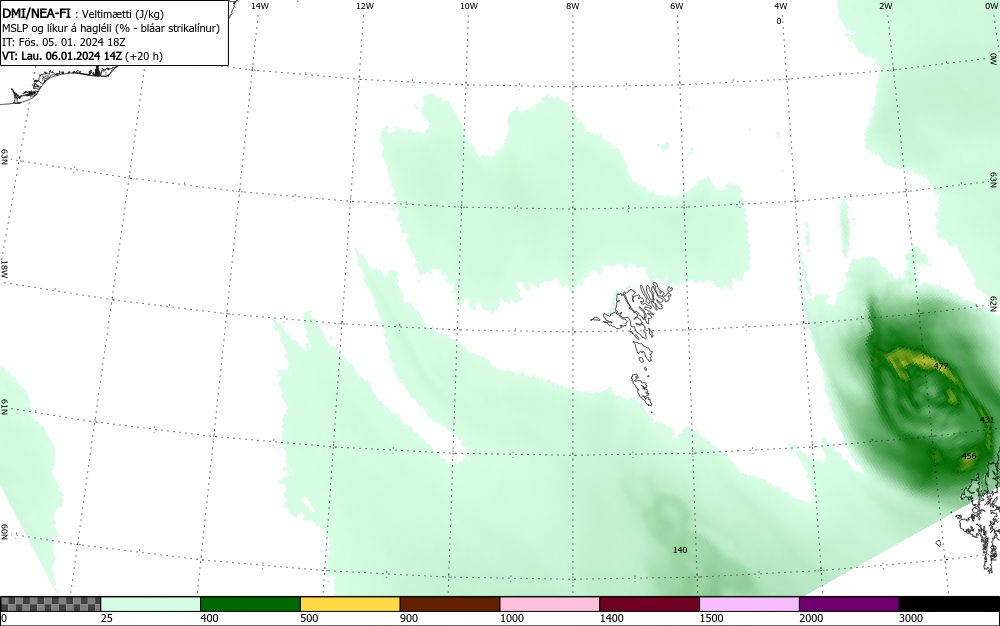
Task: Click the grey checkered 0–25 legend swatch
Action: (50, 604)
